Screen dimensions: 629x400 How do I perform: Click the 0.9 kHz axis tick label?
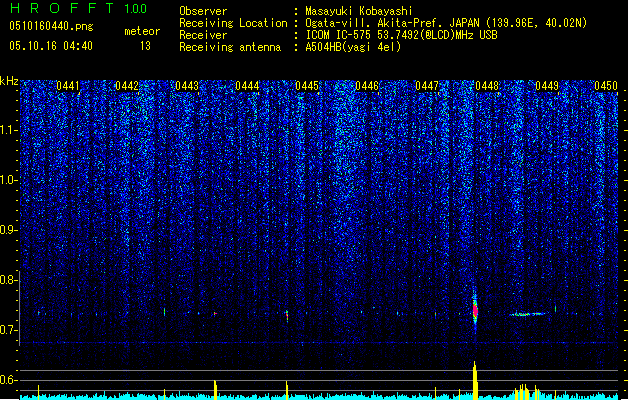pyautogui.click(x=9, y=230)
